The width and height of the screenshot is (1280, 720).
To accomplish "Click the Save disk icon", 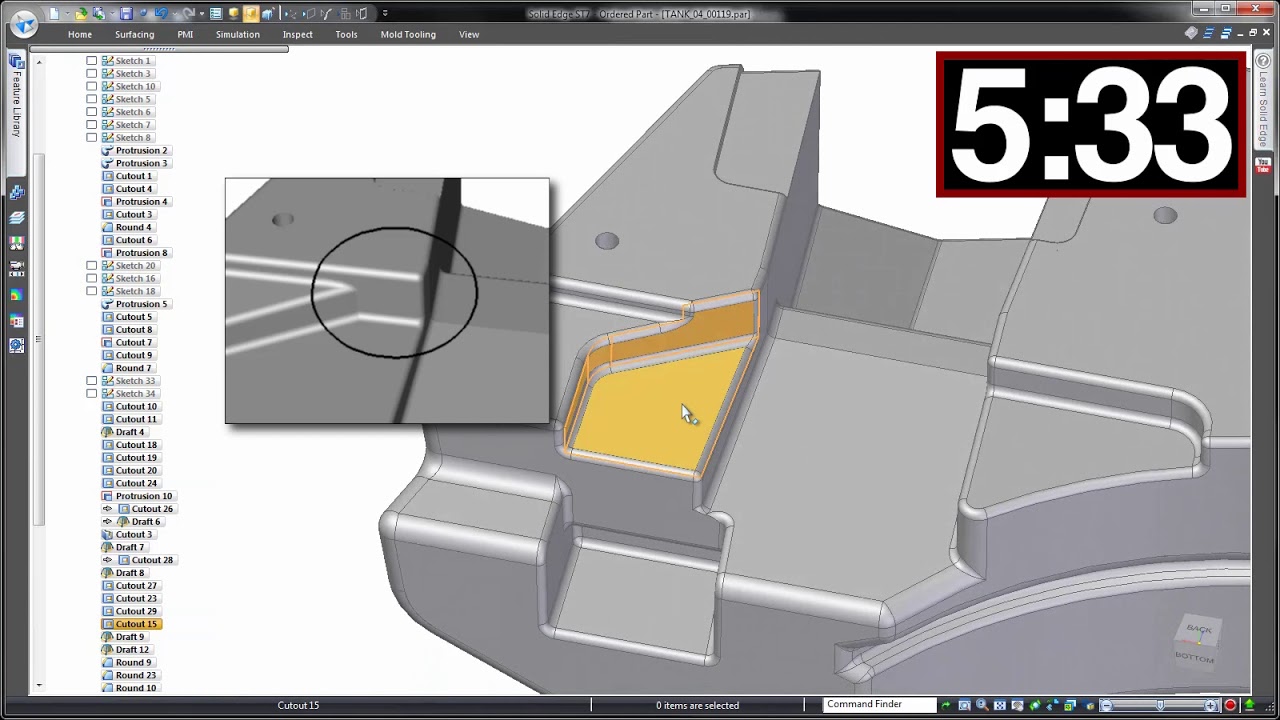I will point(126,14).
